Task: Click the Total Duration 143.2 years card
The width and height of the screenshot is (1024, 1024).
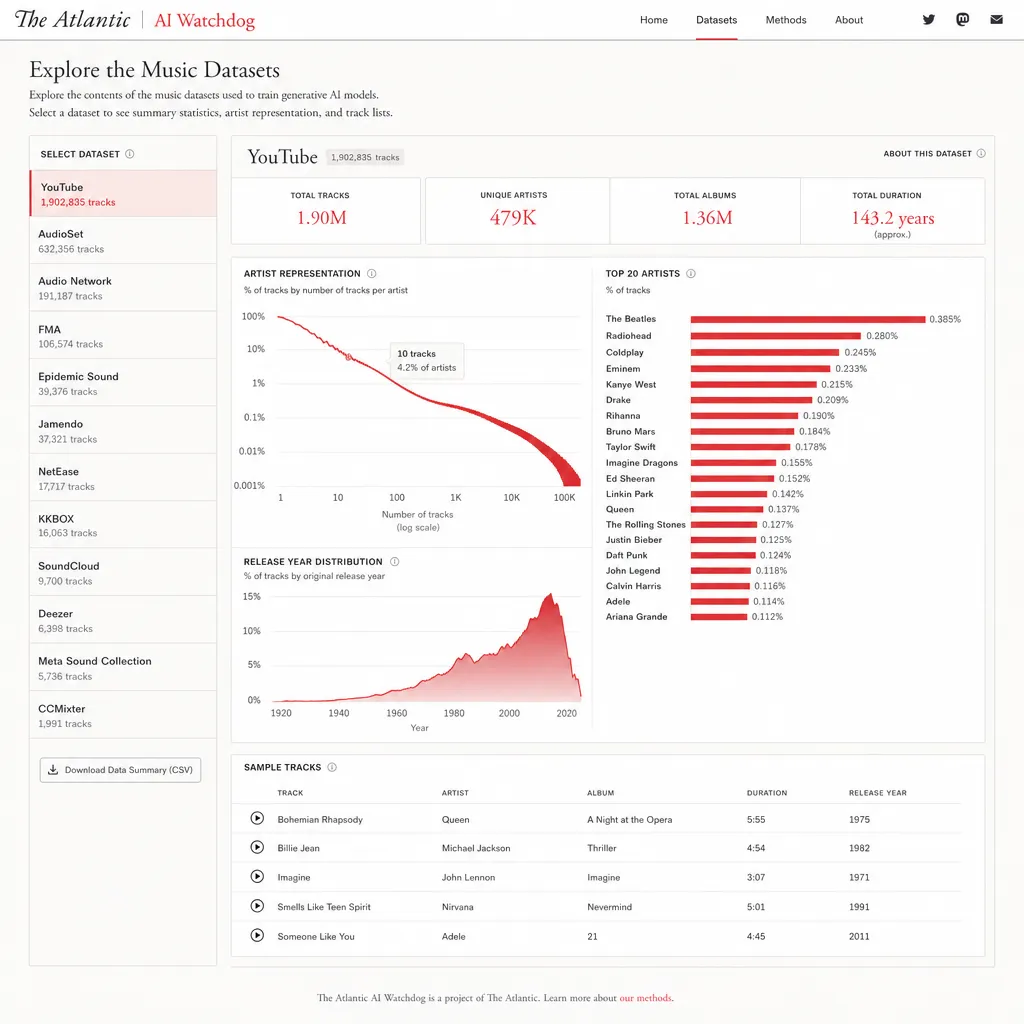Action: click(x=893, y=211)
